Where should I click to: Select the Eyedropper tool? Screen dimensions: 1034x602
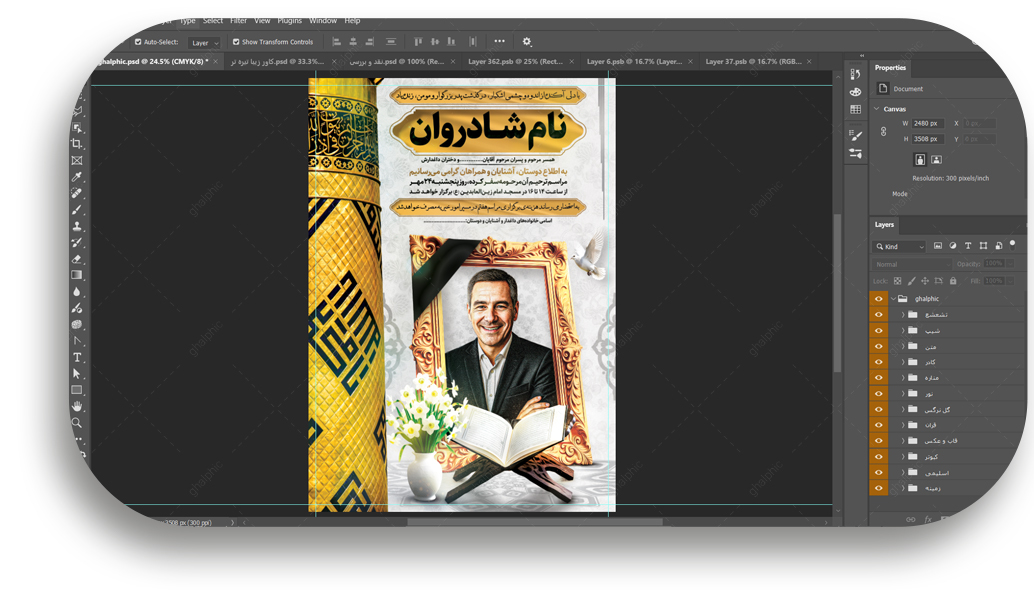tap(77, 177)
